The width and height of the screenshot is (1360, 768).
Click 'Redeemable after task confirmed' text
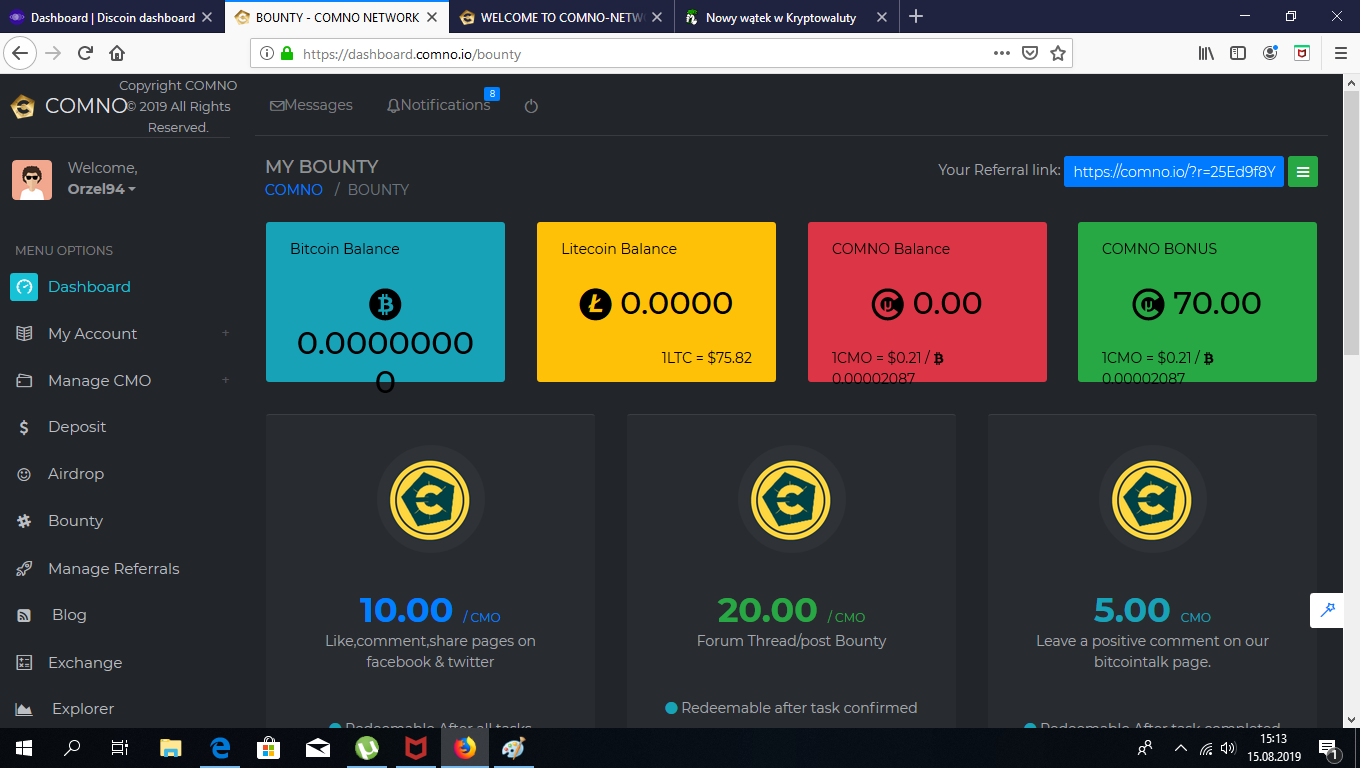(799, 708)
